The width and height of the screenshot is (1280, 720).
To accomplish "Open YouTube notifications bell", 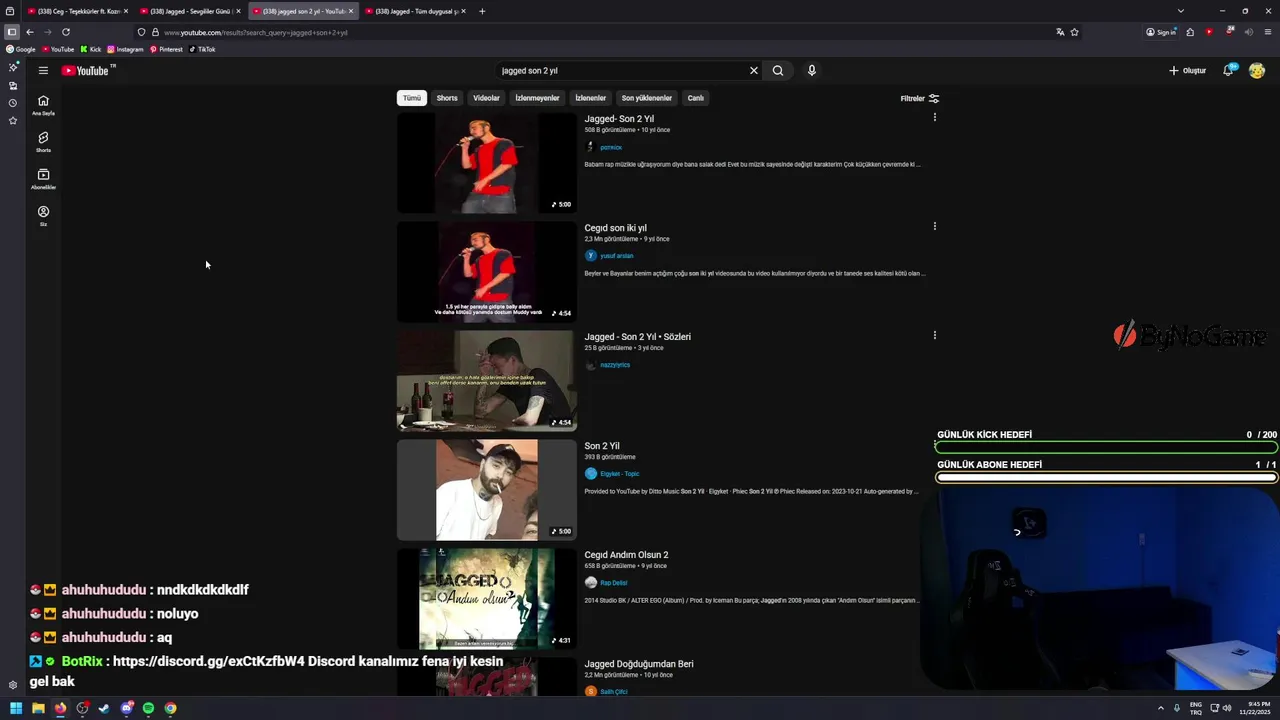I will point(1228,70).
